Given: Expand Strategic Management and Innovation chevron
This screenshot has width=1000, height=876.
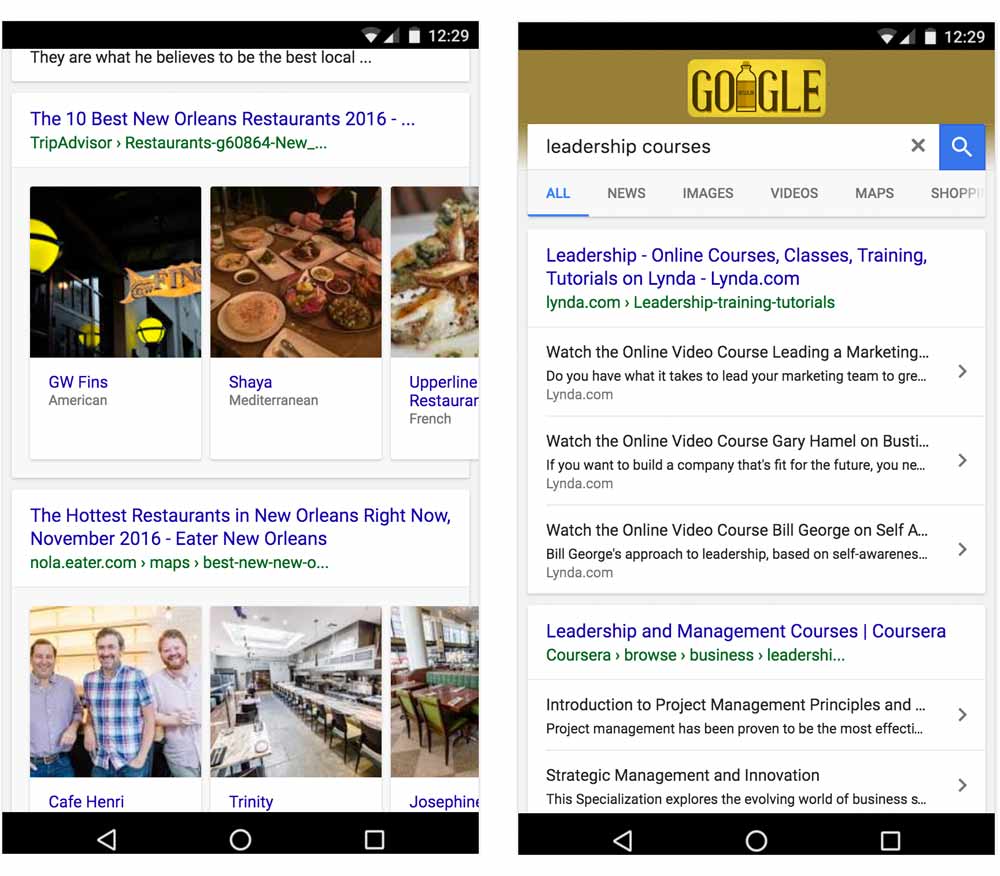Looking at the screenshot, I should click(x=962, y=785).
